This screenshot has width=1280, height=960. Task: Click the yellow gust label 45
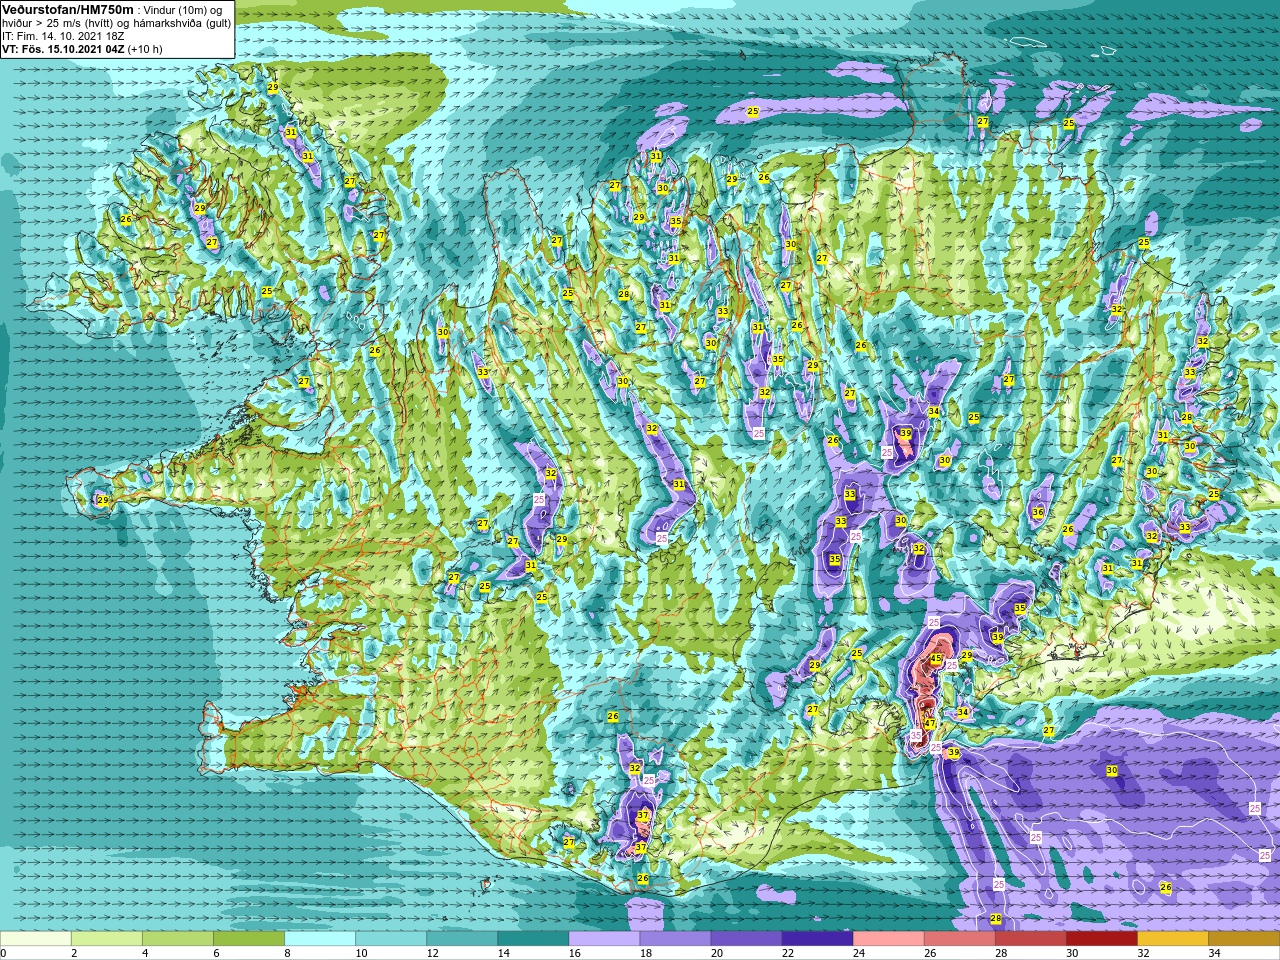click(936, 658)
